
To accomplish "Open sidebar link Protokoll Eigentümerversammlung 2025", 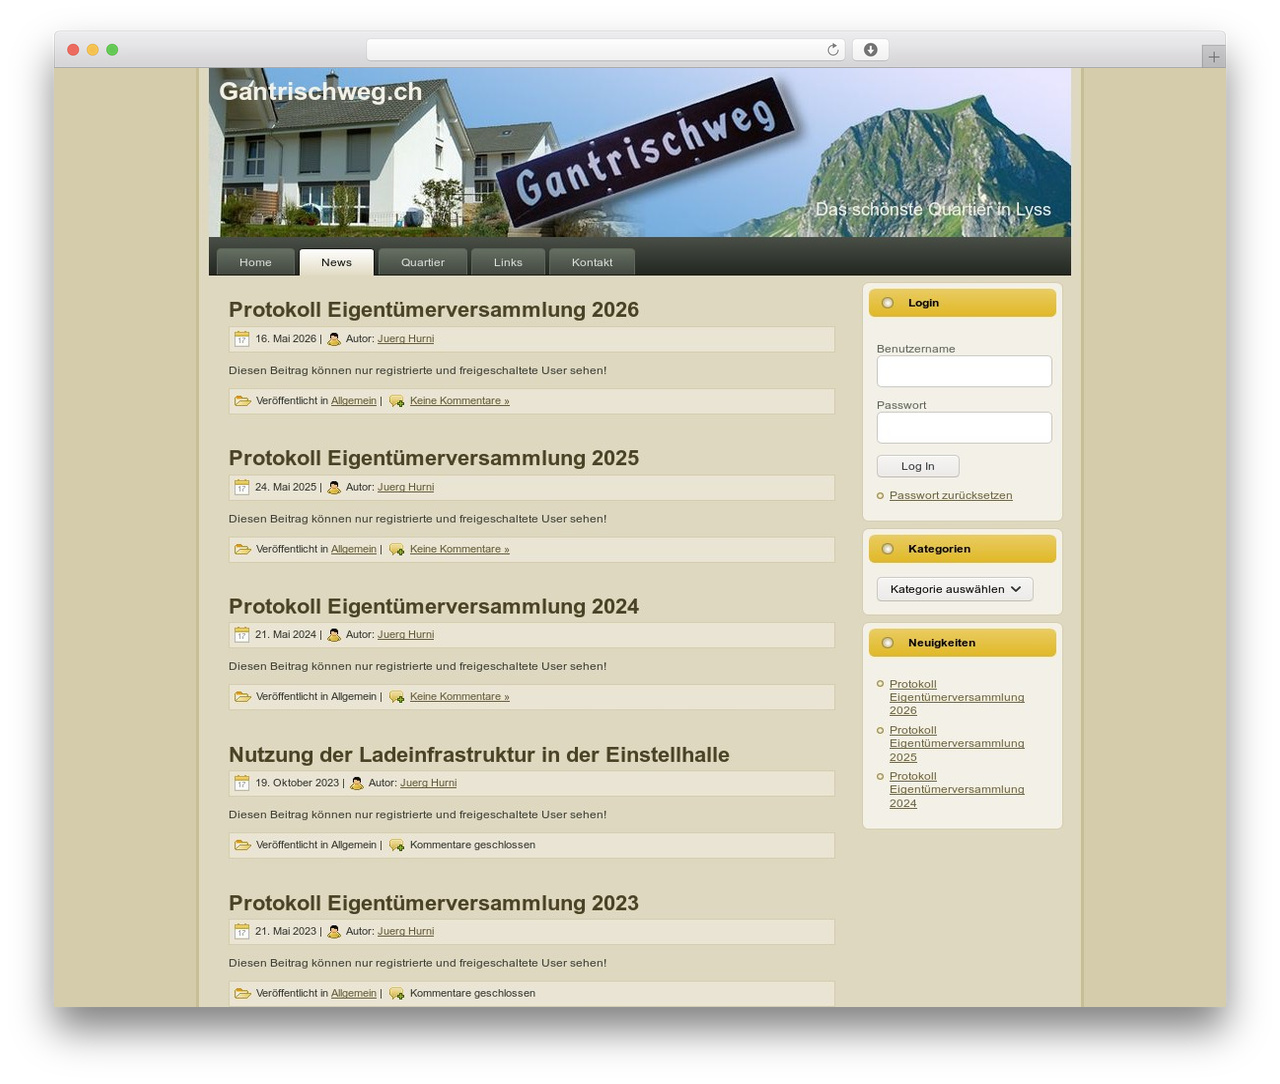I will pos(957,743).
